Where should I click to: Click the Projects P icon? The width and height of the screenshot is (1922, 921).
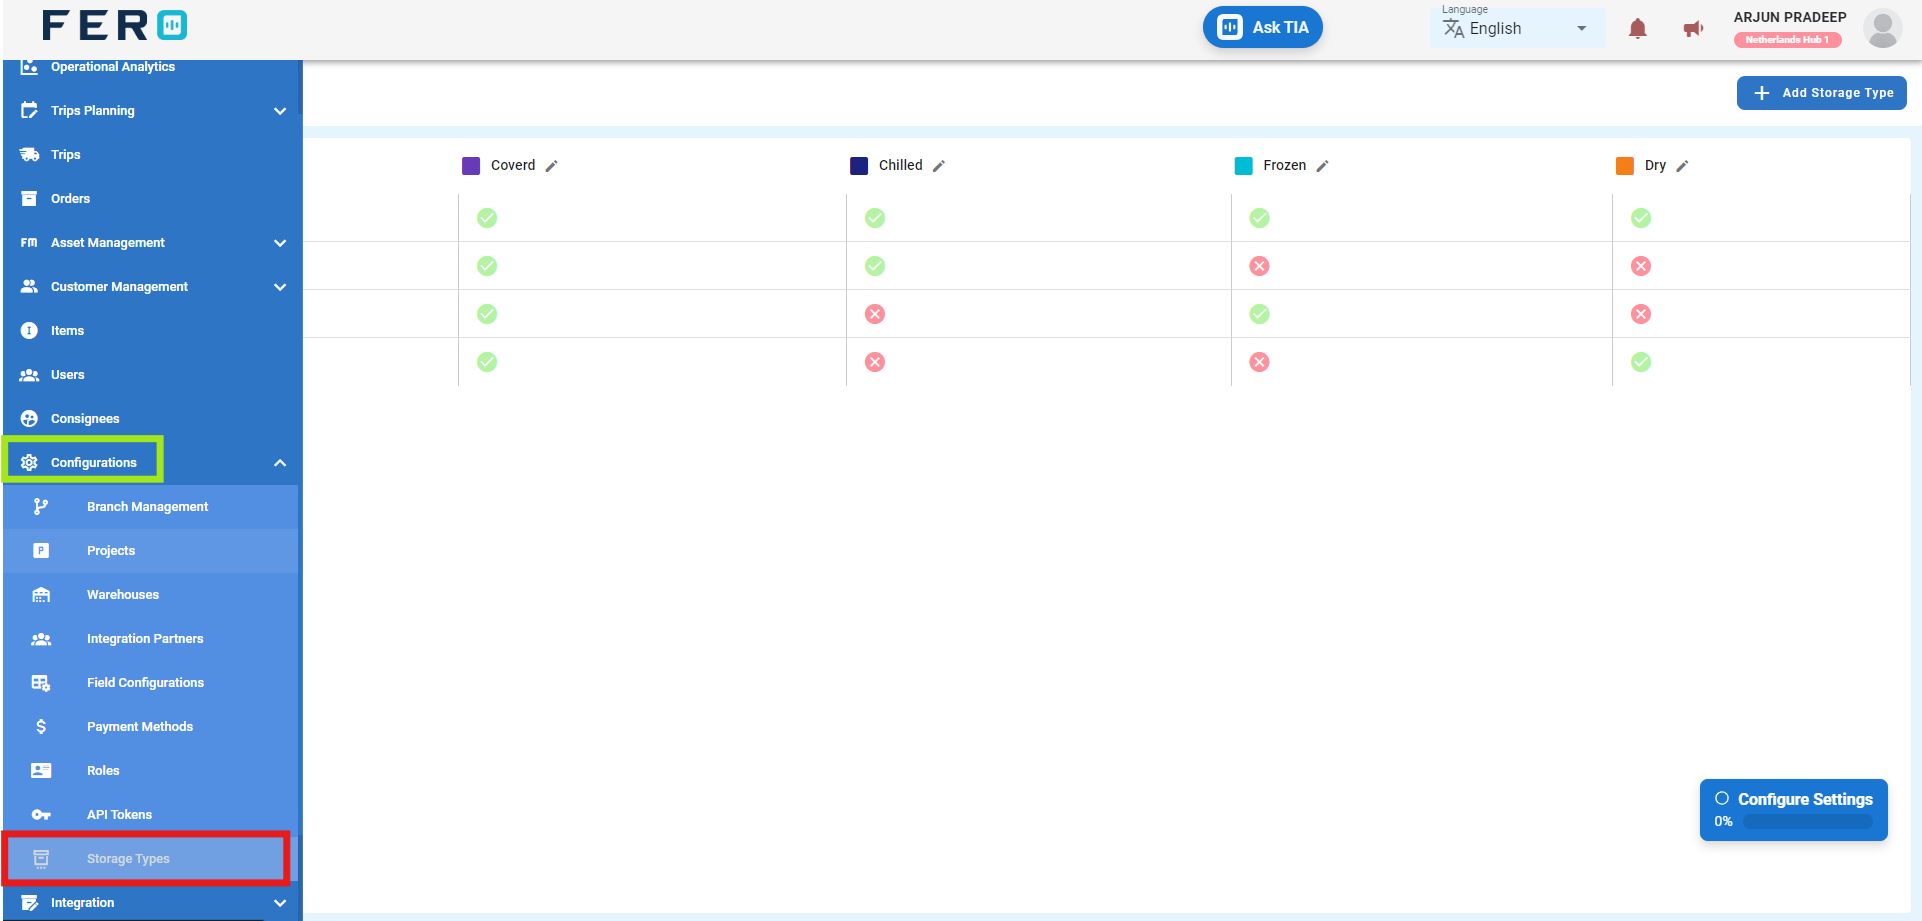pyautogui.click(x=41, y=550)
